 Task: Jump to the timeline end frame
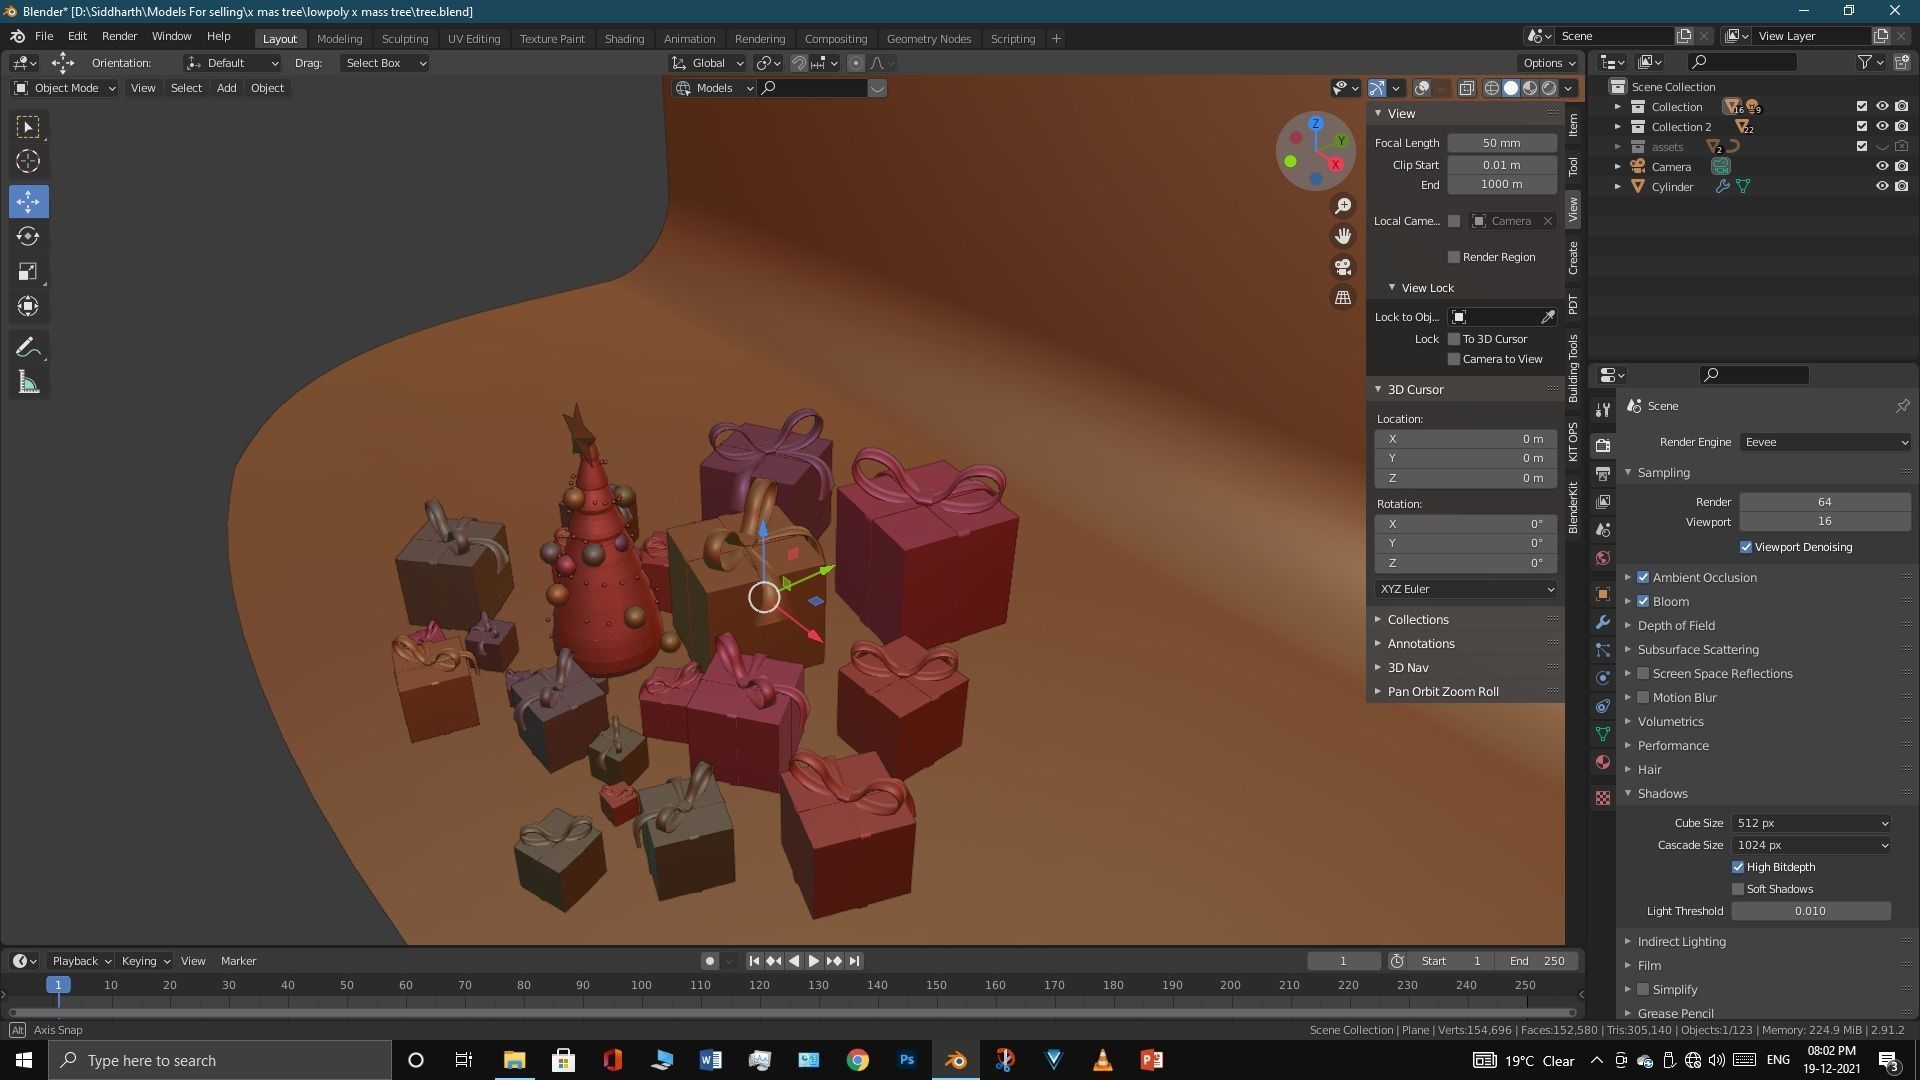pos(854,961)
